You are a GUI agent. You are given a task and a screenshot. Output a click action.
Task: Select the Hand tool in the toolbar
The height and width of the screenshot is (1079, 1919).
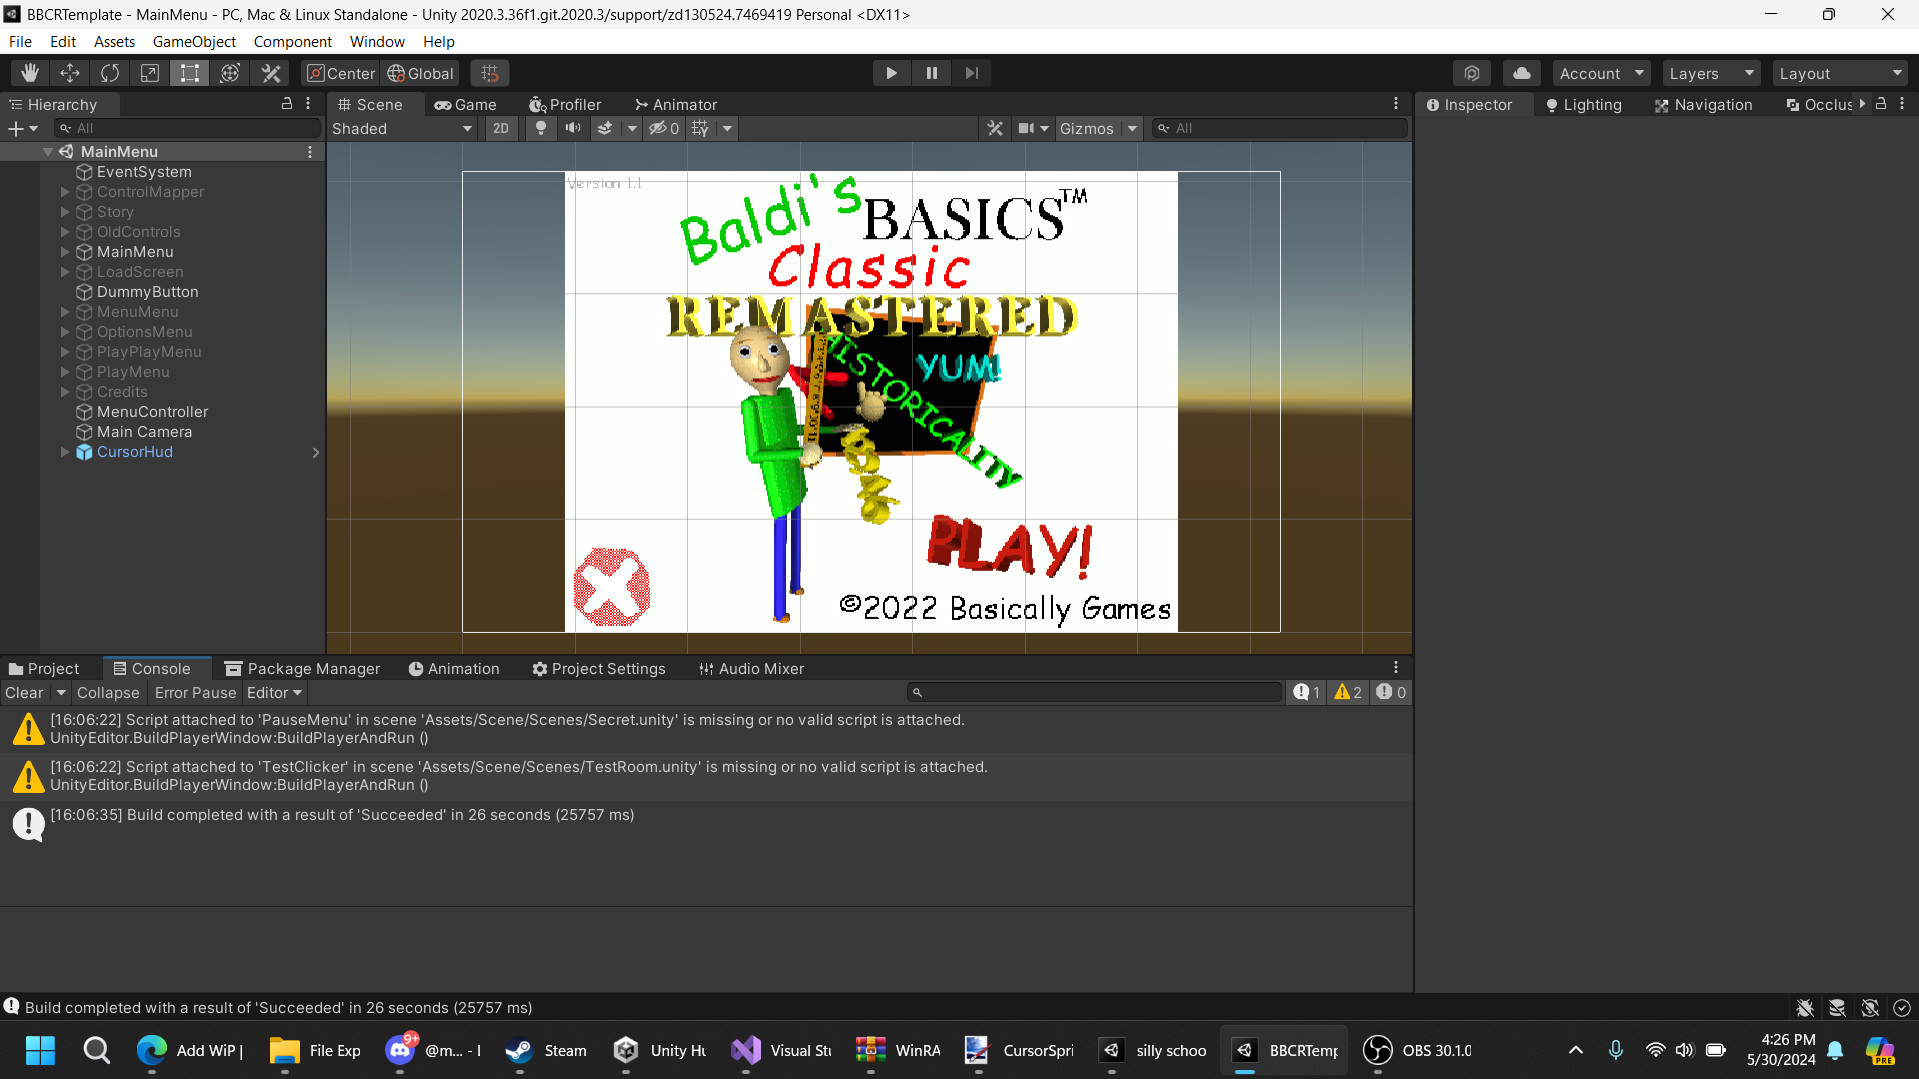29,72
